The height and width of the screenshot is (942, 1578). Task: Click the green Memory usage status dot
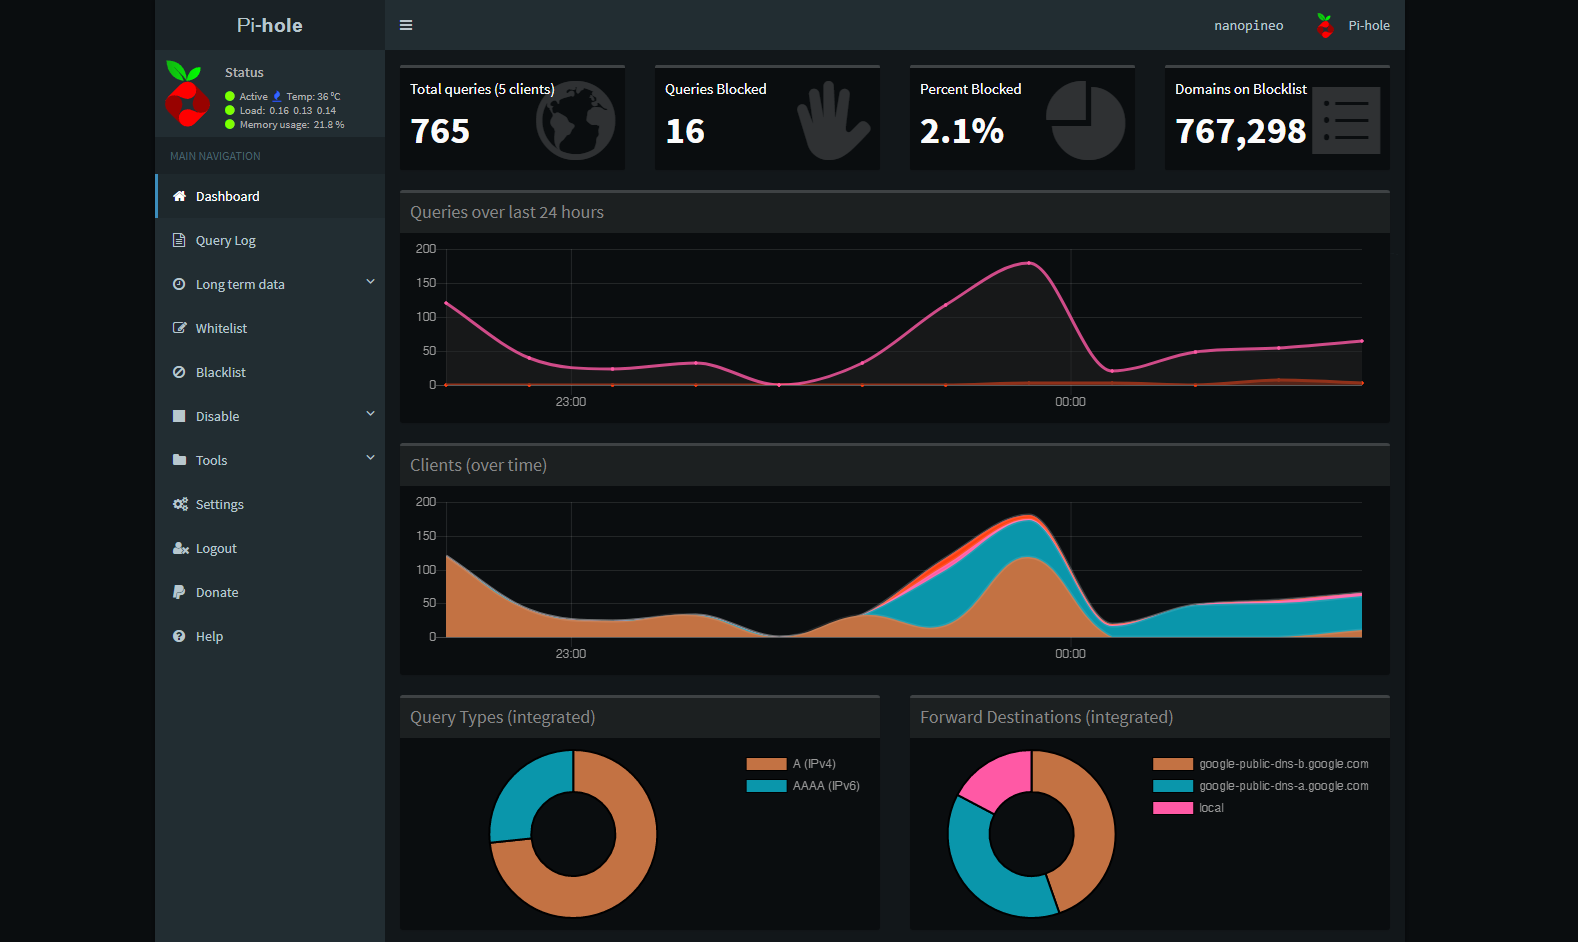(230, 125)
